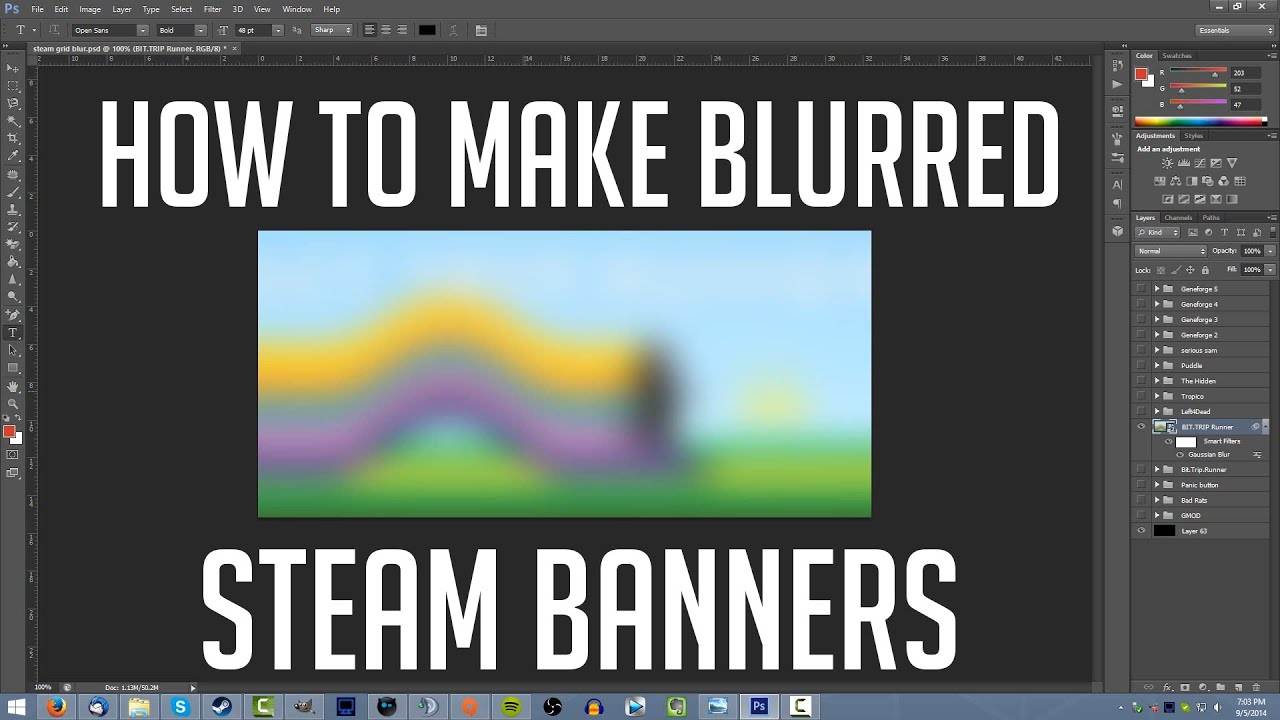Open the Character panel icon
Viewport: 1280px width, 720px height.
(1117, 185)
